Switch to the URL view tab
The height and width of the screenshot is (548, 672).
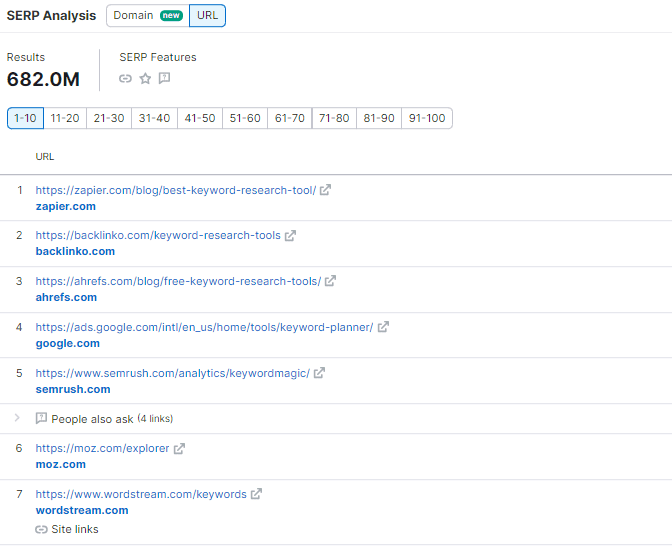[x=207, y=15]
